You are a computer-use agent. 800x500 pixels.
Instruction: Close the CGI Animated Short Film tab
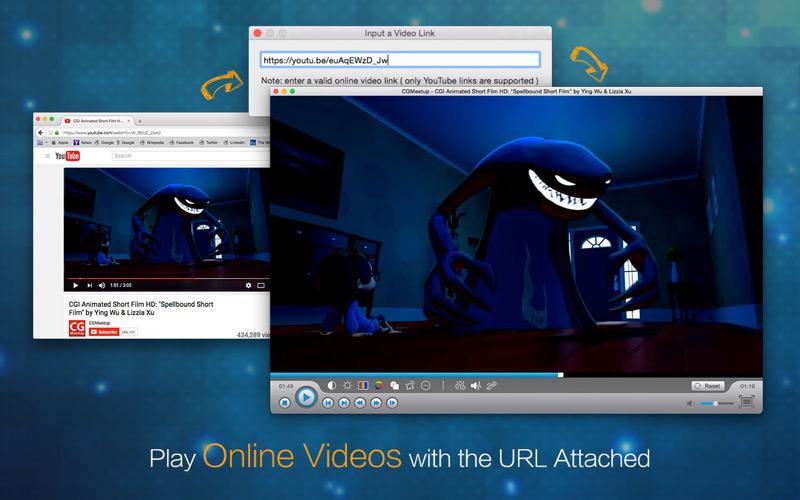point(129,121)
